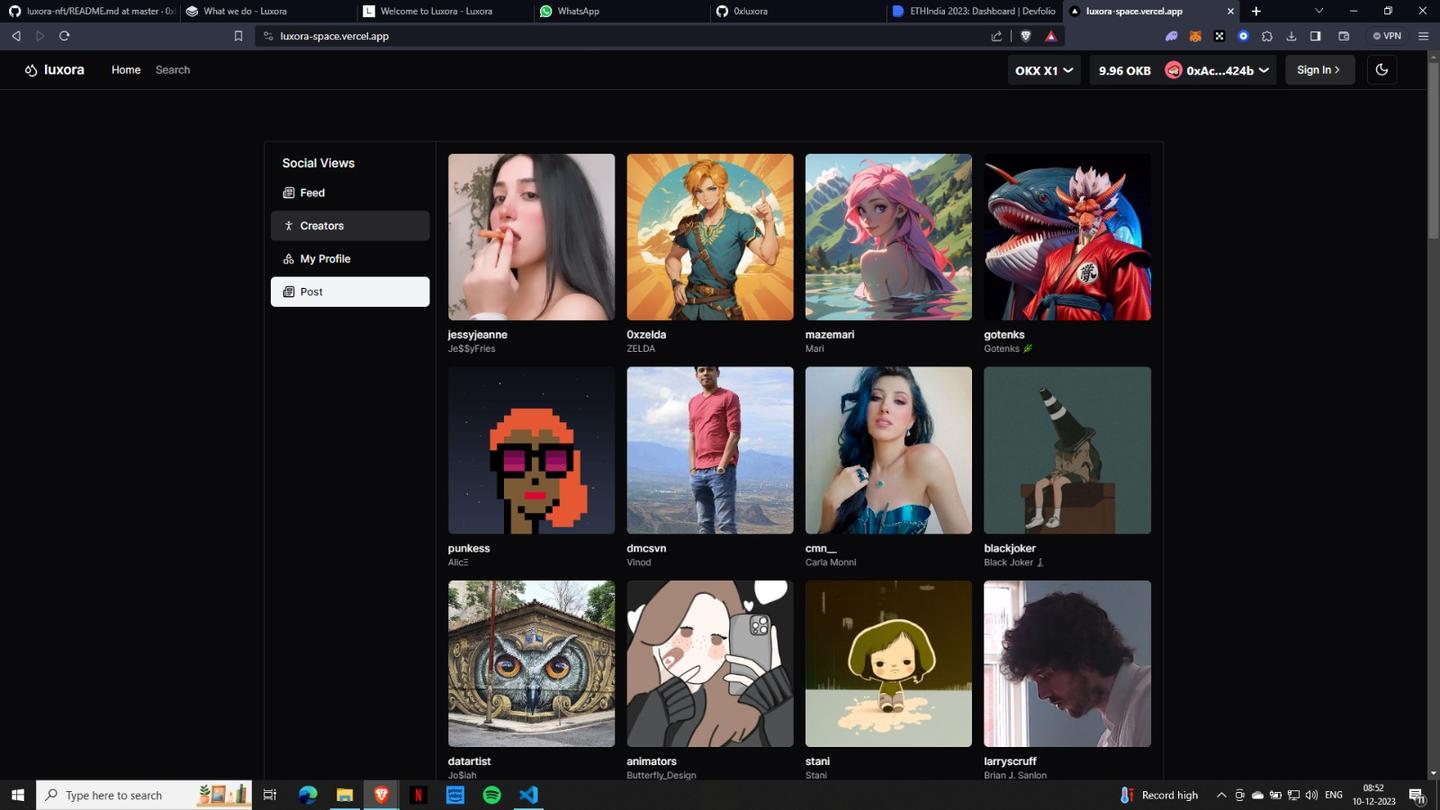Switch to ETHIndia 2023 Devfolio tab
1440x810 pixels.
pos(975,11)
